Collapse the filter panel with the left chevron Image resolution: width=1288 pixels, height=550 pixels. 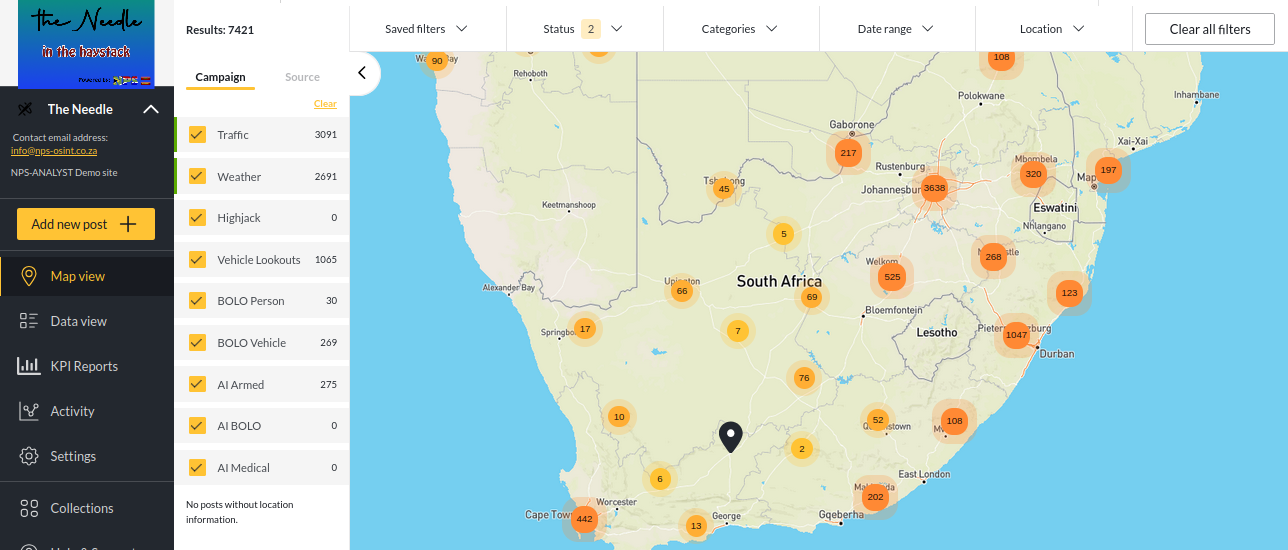click(362, 73)
